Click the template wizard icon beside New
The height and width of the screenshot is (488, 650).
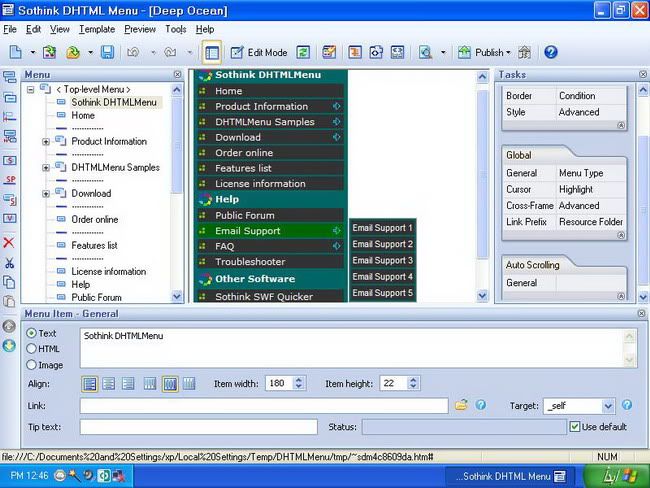(50, 52)
